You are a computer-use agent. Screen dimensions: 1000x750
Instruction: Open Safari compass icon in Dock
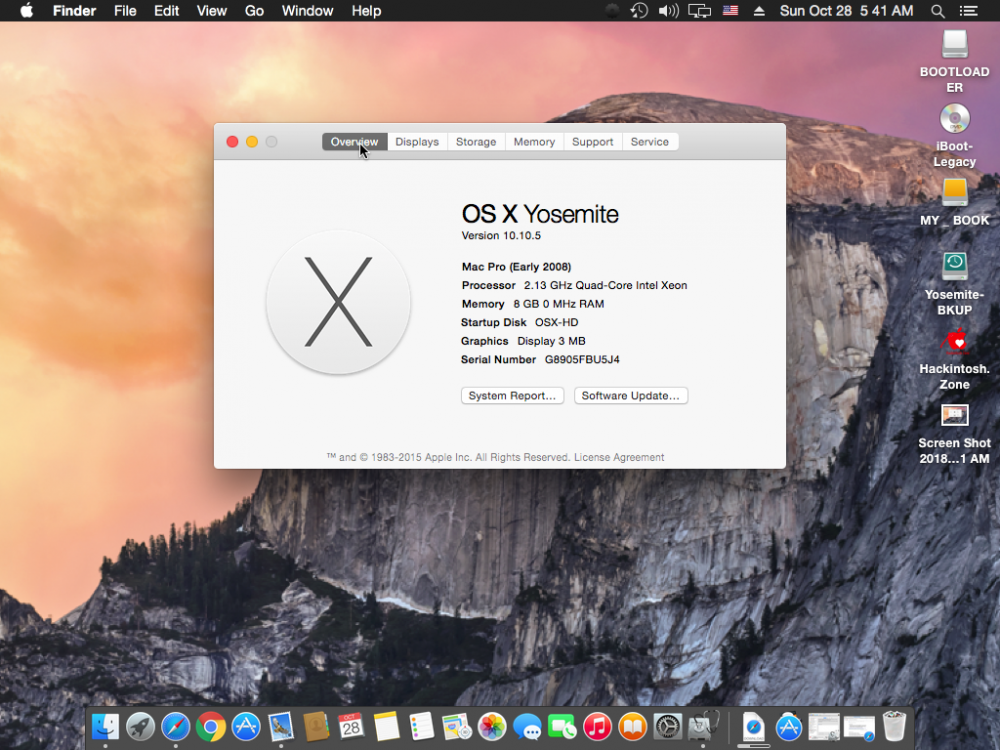[x=175, y=726]
